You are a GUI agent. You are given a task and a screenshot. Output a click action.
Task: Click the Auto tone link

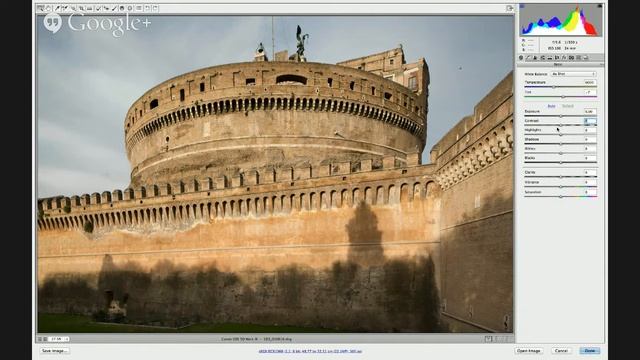(x=551, y=106)
